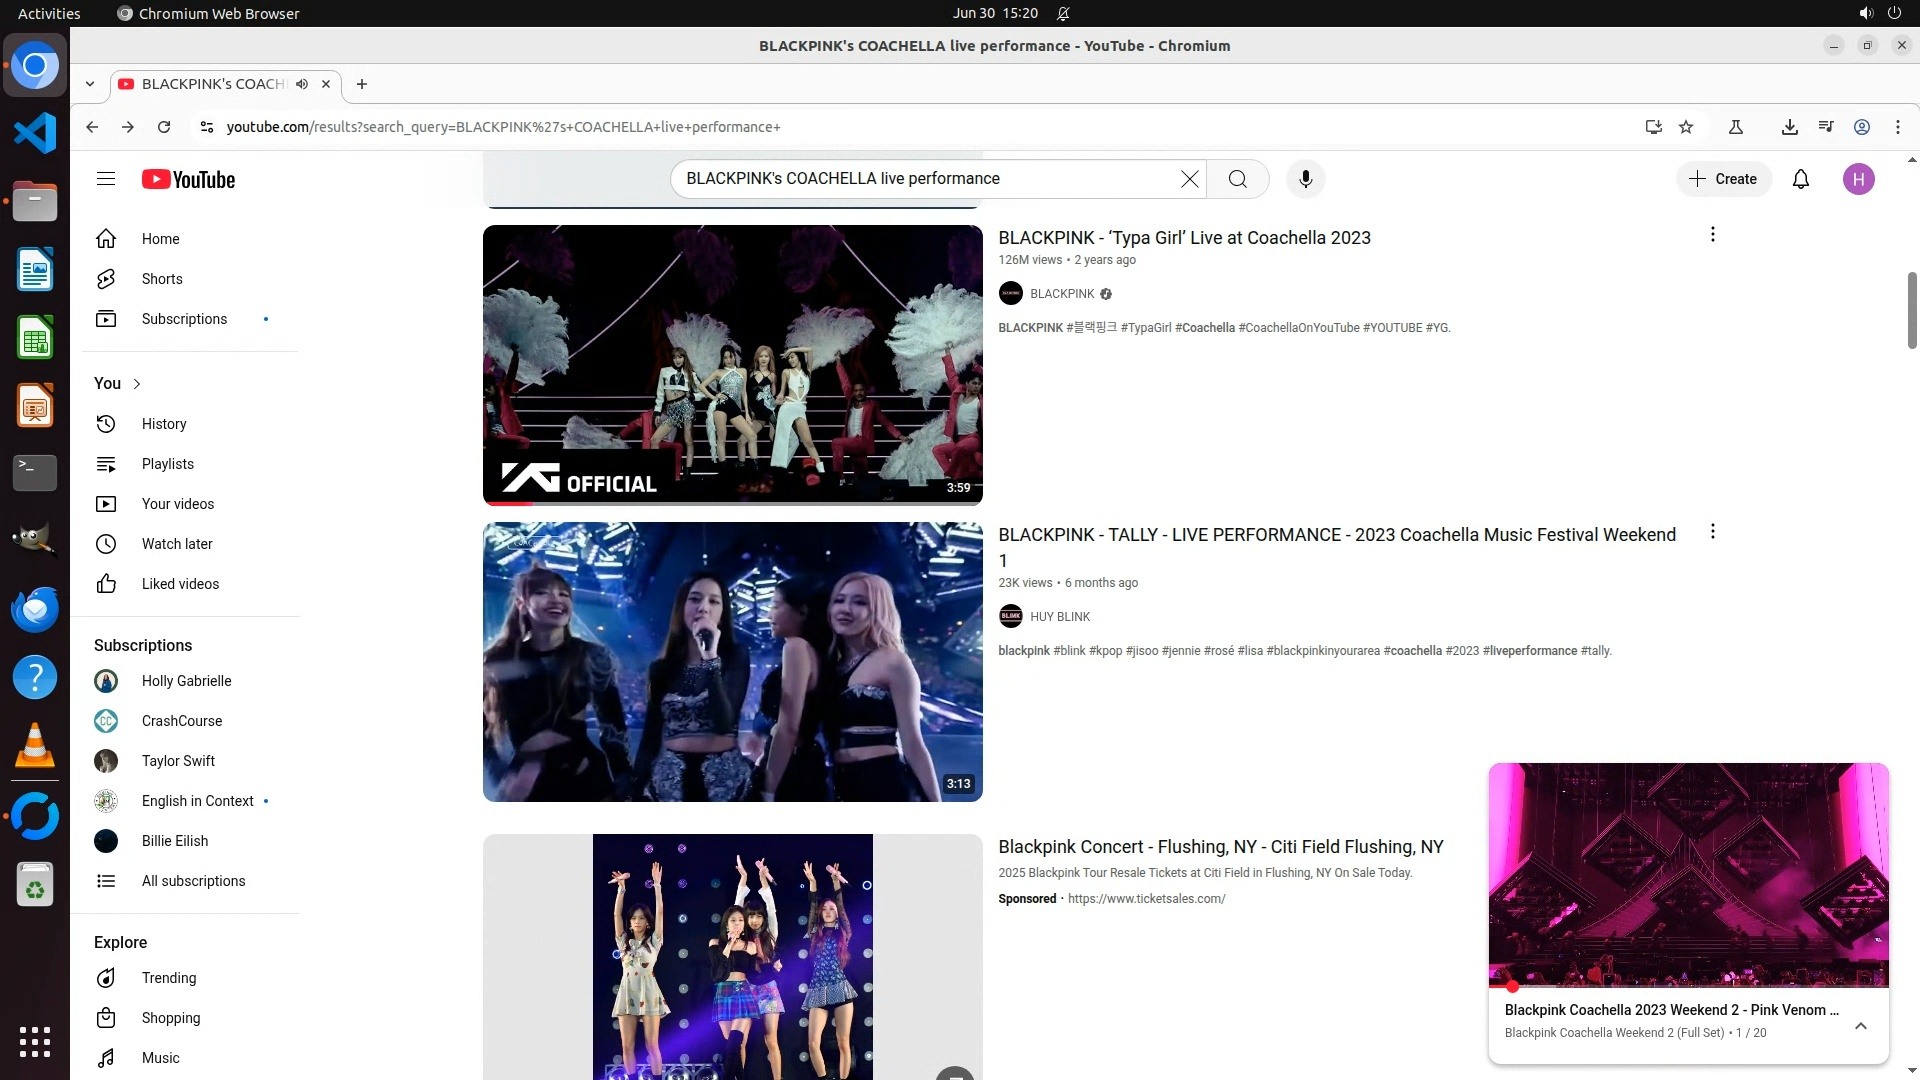Screen dimensions: 1920x1080
Task: Open the HUY BLINK channel link
Action: [x=1059, y=617]
